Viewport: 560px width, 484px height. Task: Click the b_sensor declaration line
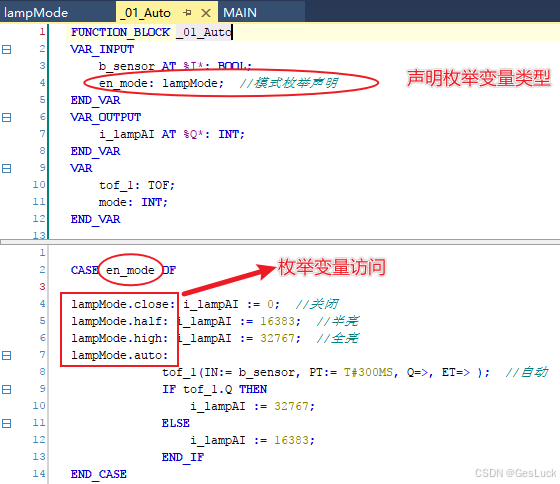point(175,66)
